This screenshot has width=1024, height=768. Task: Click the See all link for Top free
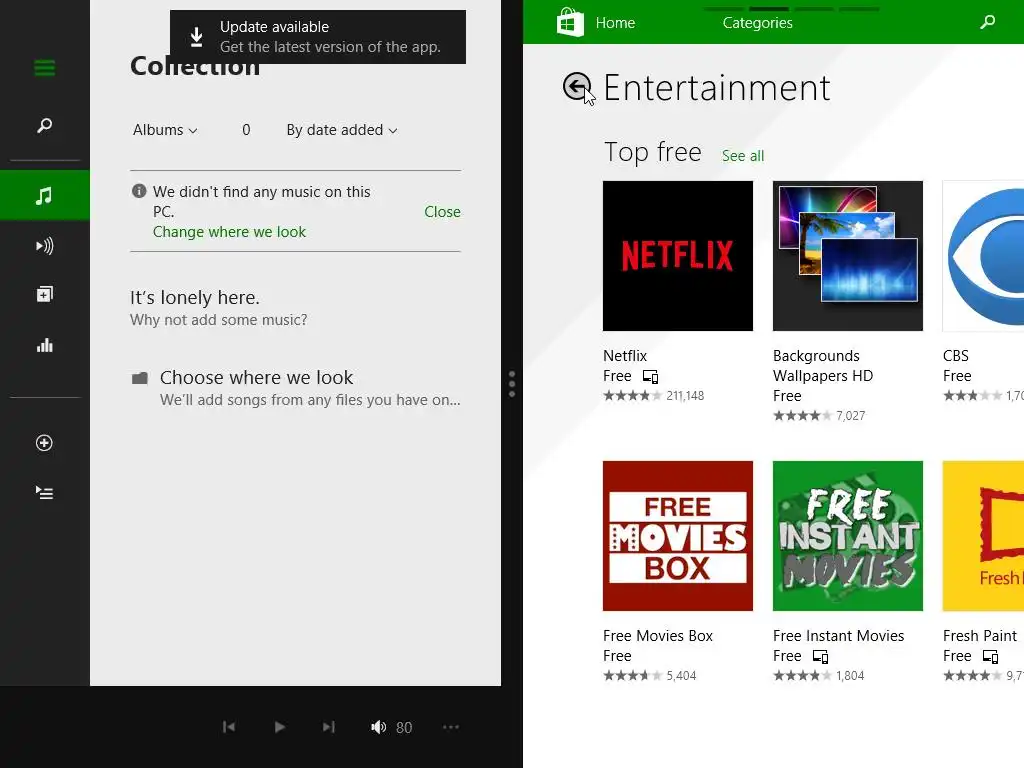click(743, 156)
